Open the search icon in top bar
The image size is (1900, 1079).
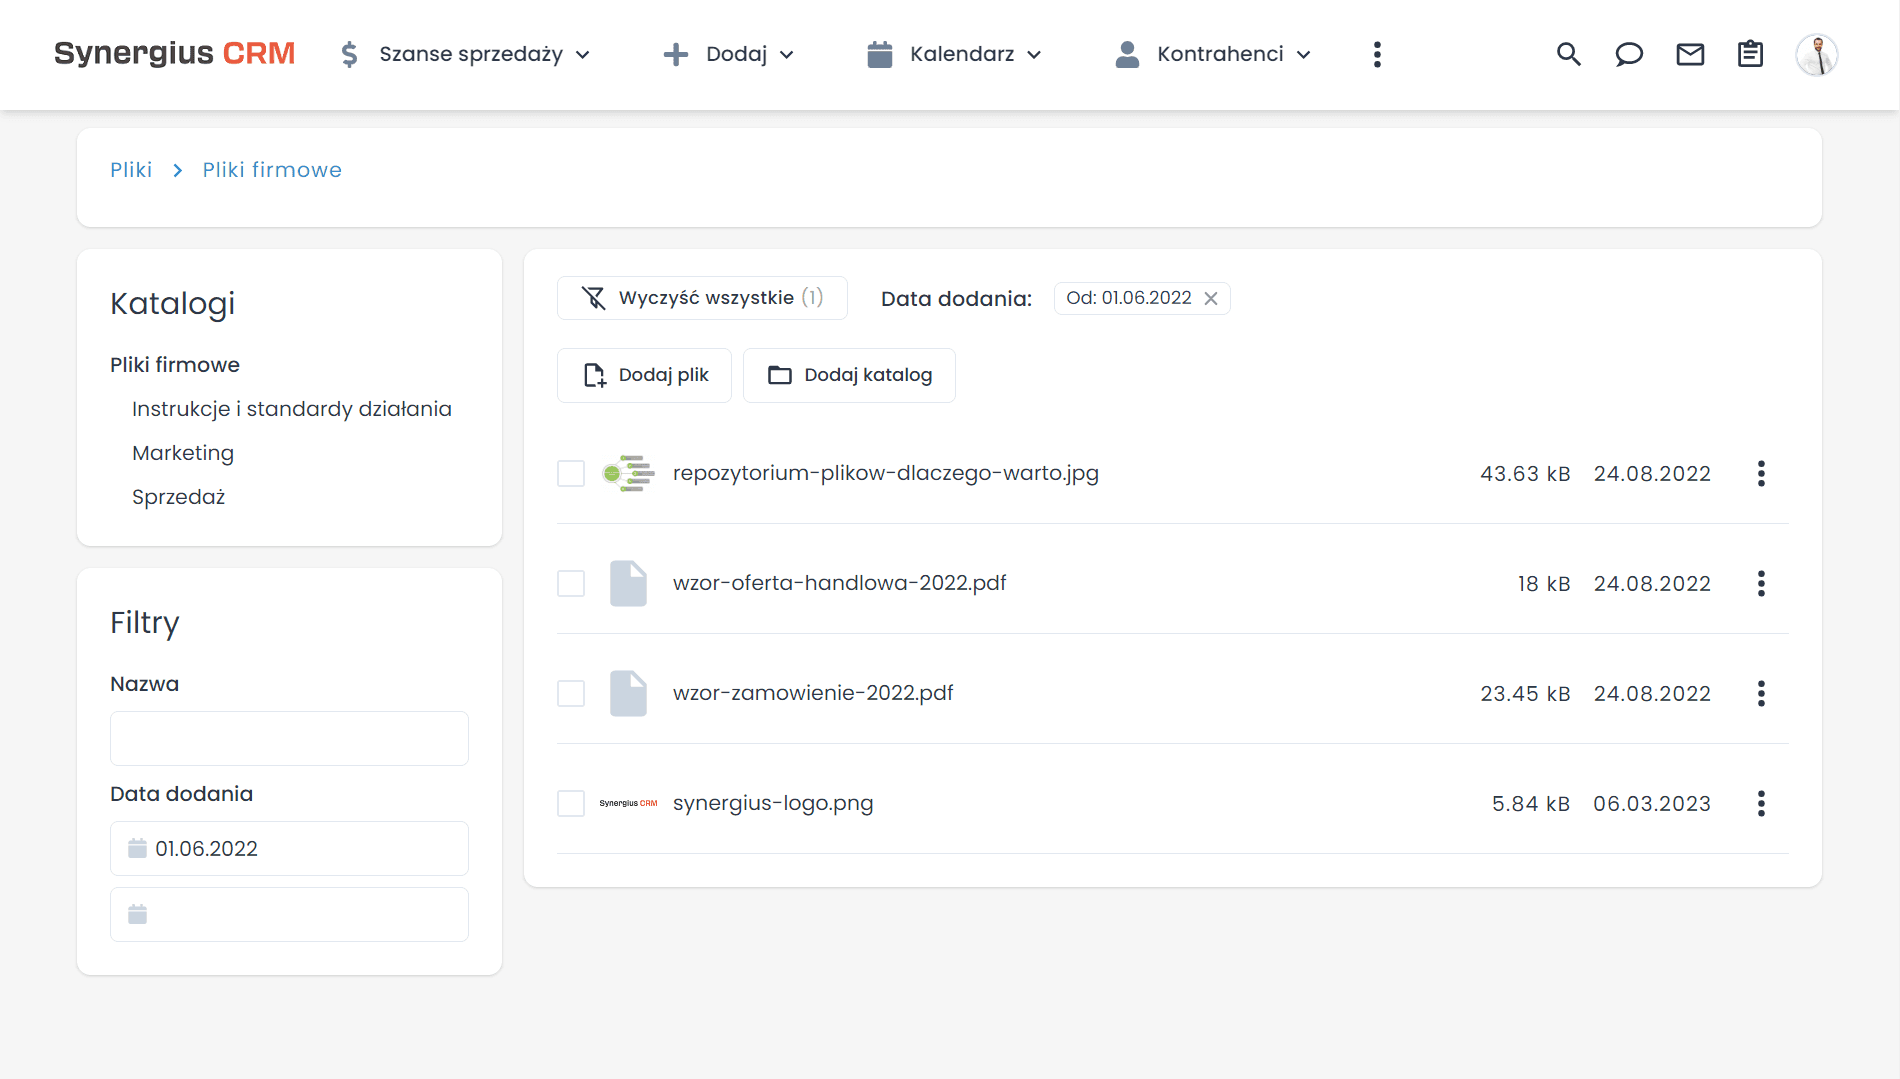1568,54
